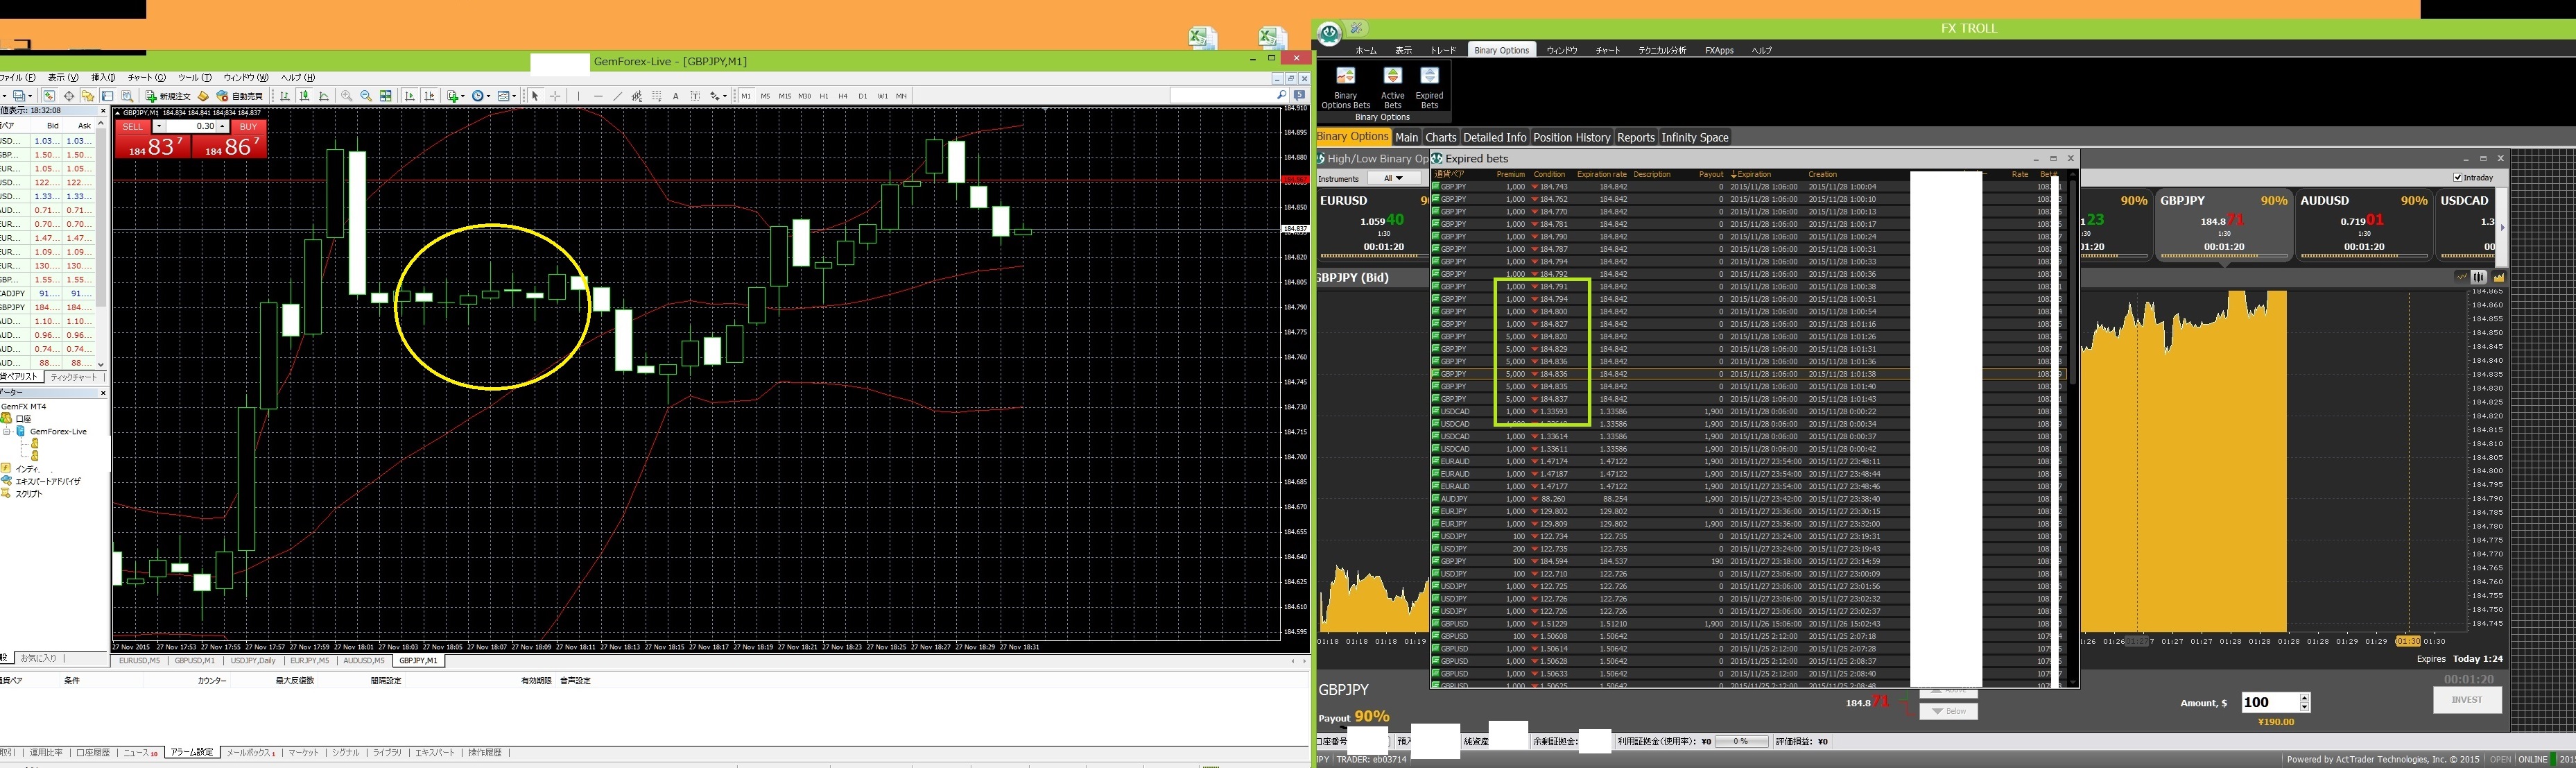This screenshot has height=768, width=2576.
Task: Select the M1 timeframe button
Action: [746, 96]
